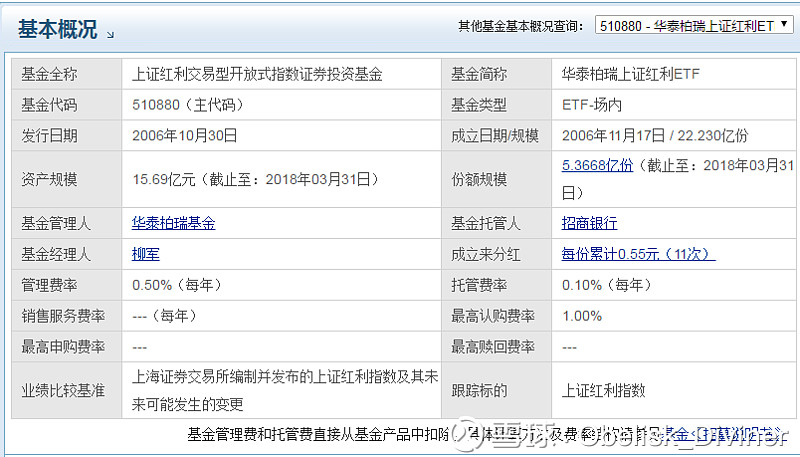
Task: Click the 1.00% maximum subscription fee value
Action: click(582, 316)
